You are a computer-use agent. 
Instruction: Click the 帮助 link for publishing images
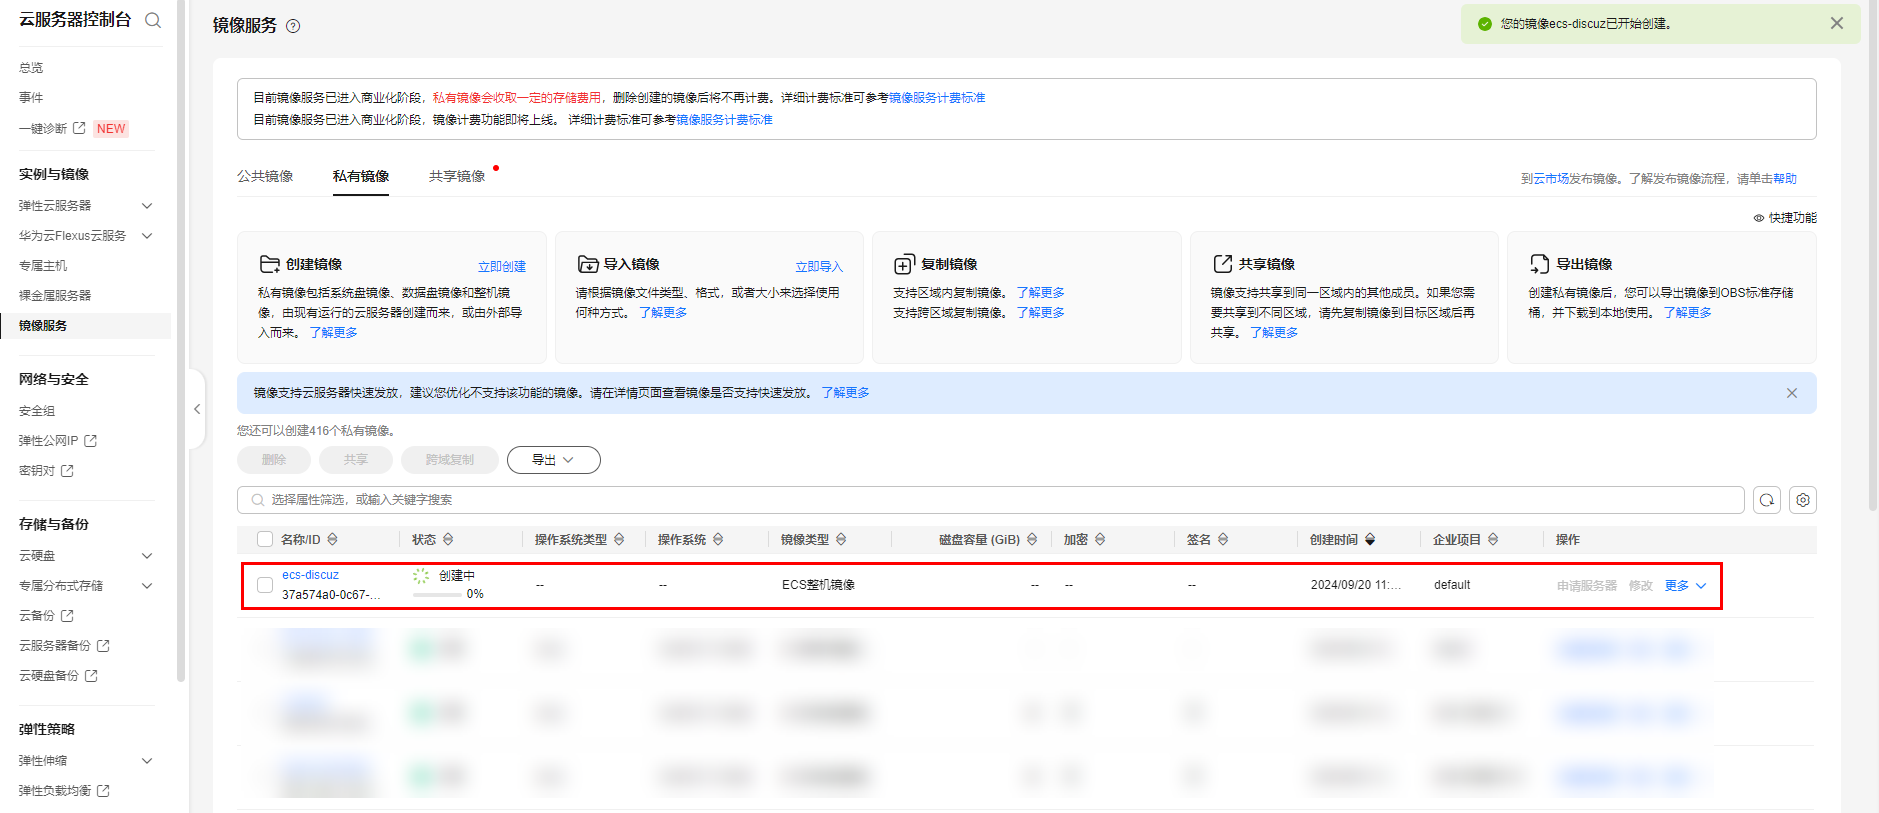tap(1785, 179)
